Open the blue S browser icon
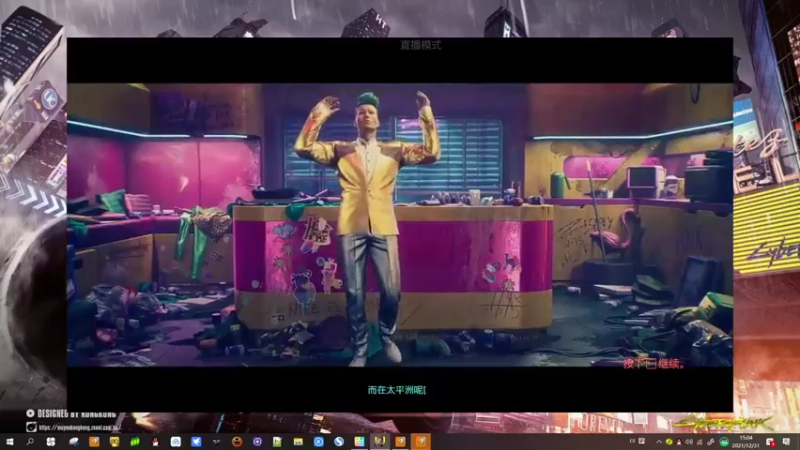Screen dimensions: 800x450 pyautogui.click(x=339, y=442)
